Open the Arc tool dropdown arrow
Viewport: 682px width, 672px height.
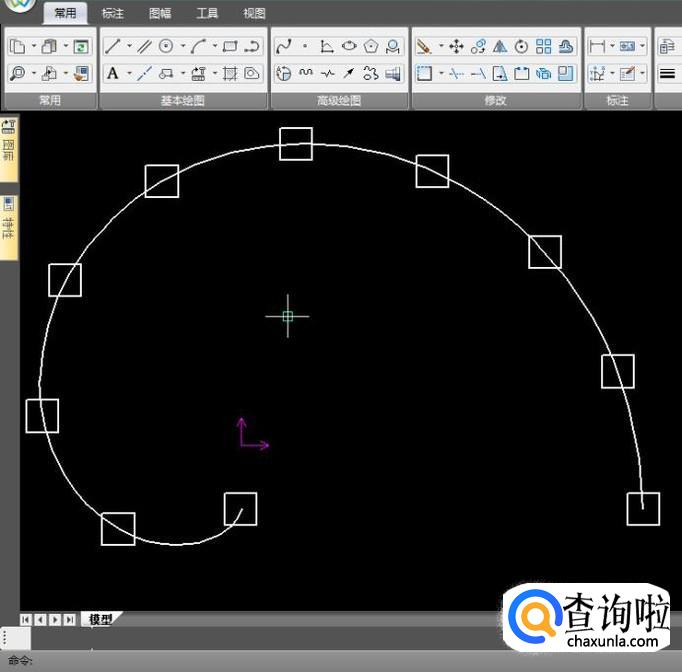[x=214, y=46]
